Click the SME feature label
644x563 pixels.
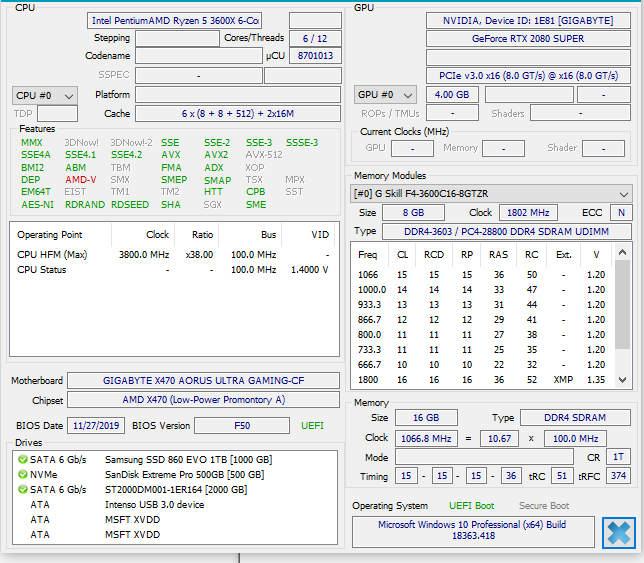256,205
